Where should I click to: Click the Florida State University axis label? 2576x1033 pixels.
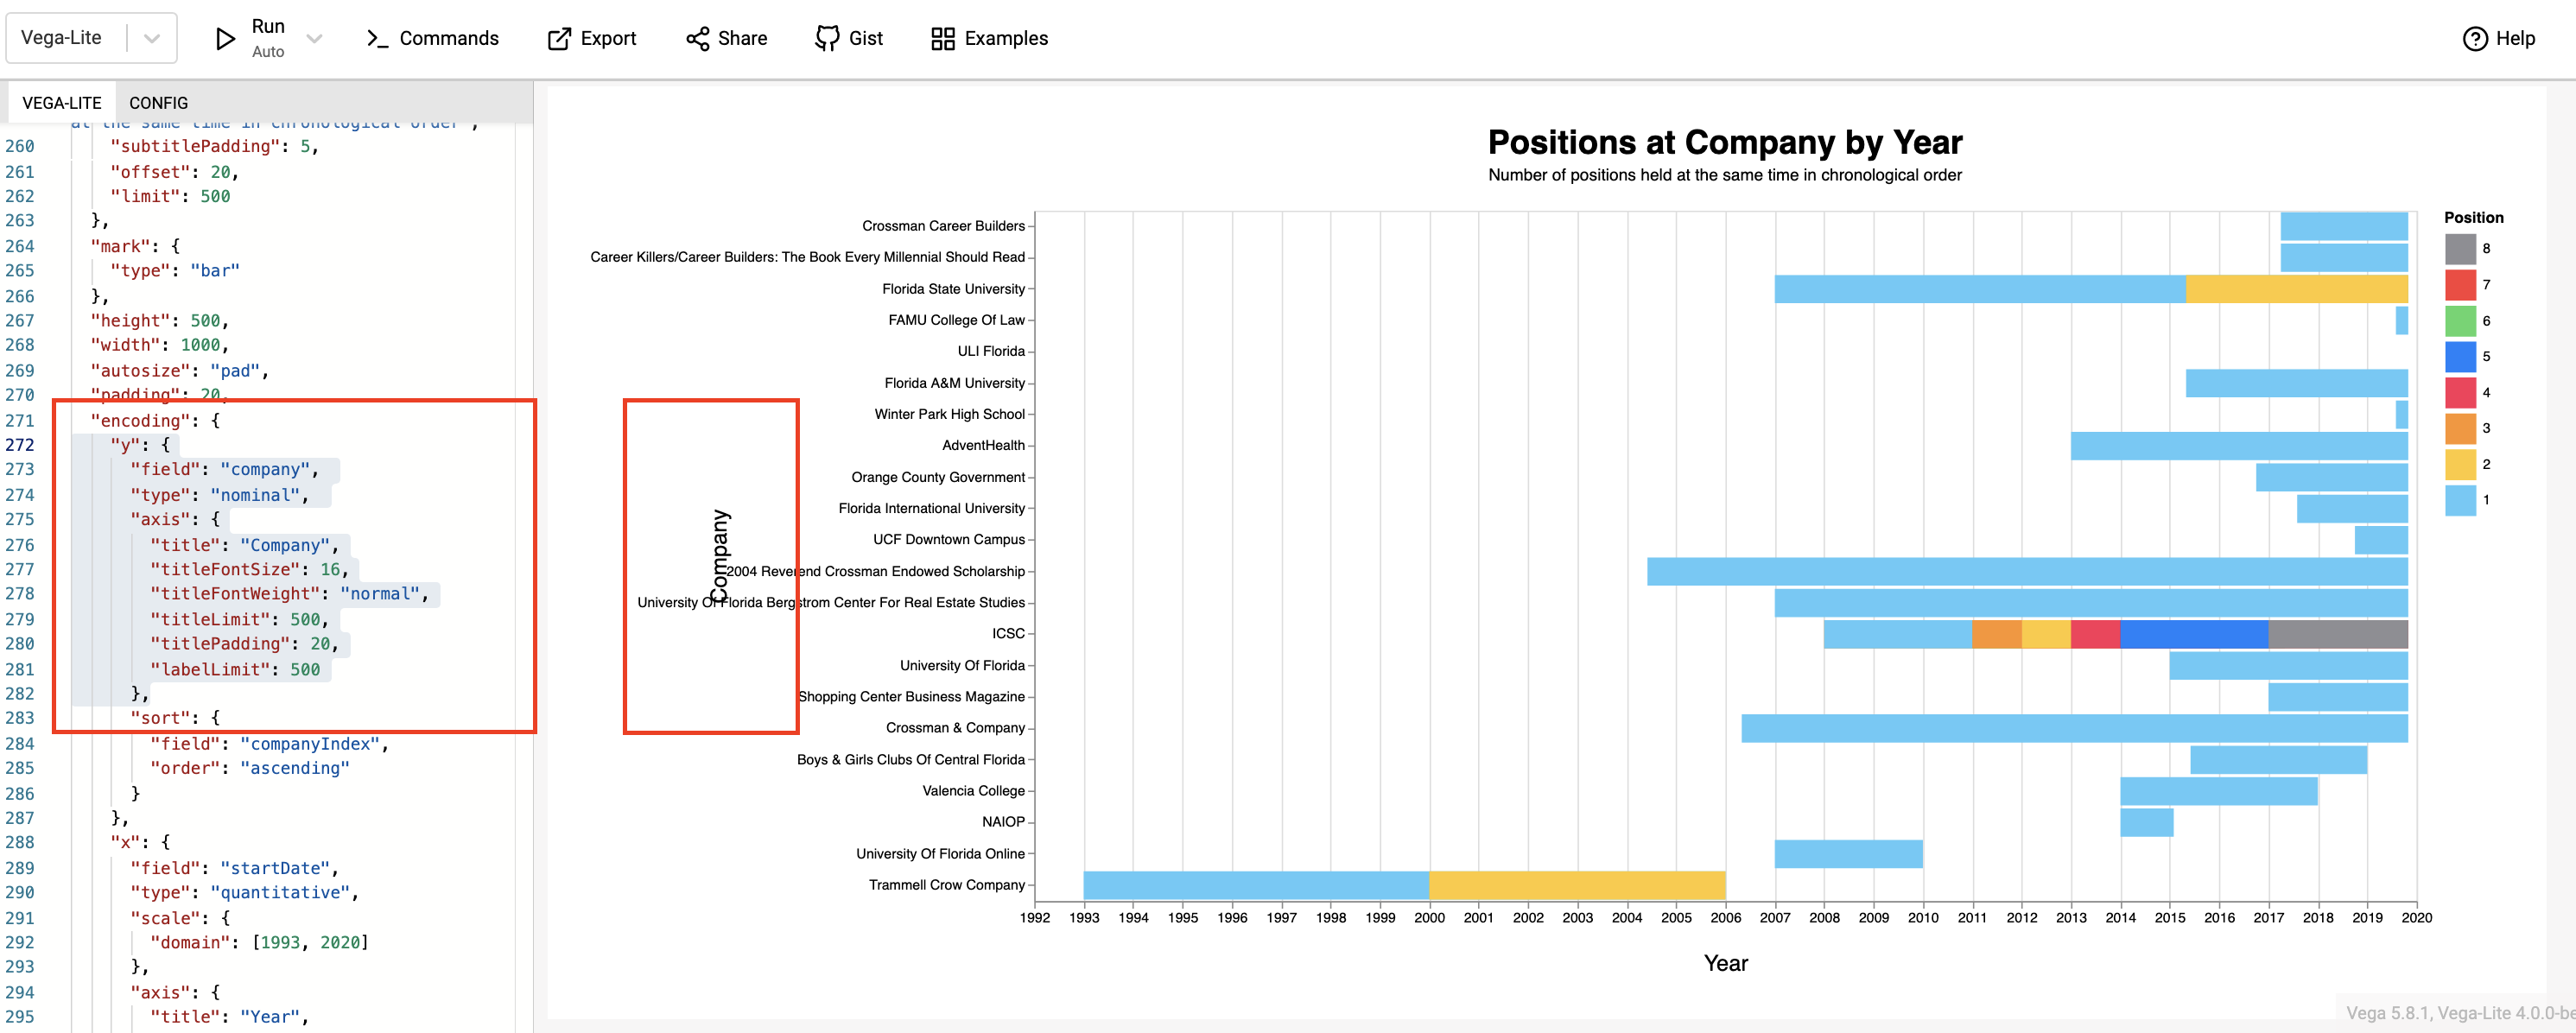point(955,289)
